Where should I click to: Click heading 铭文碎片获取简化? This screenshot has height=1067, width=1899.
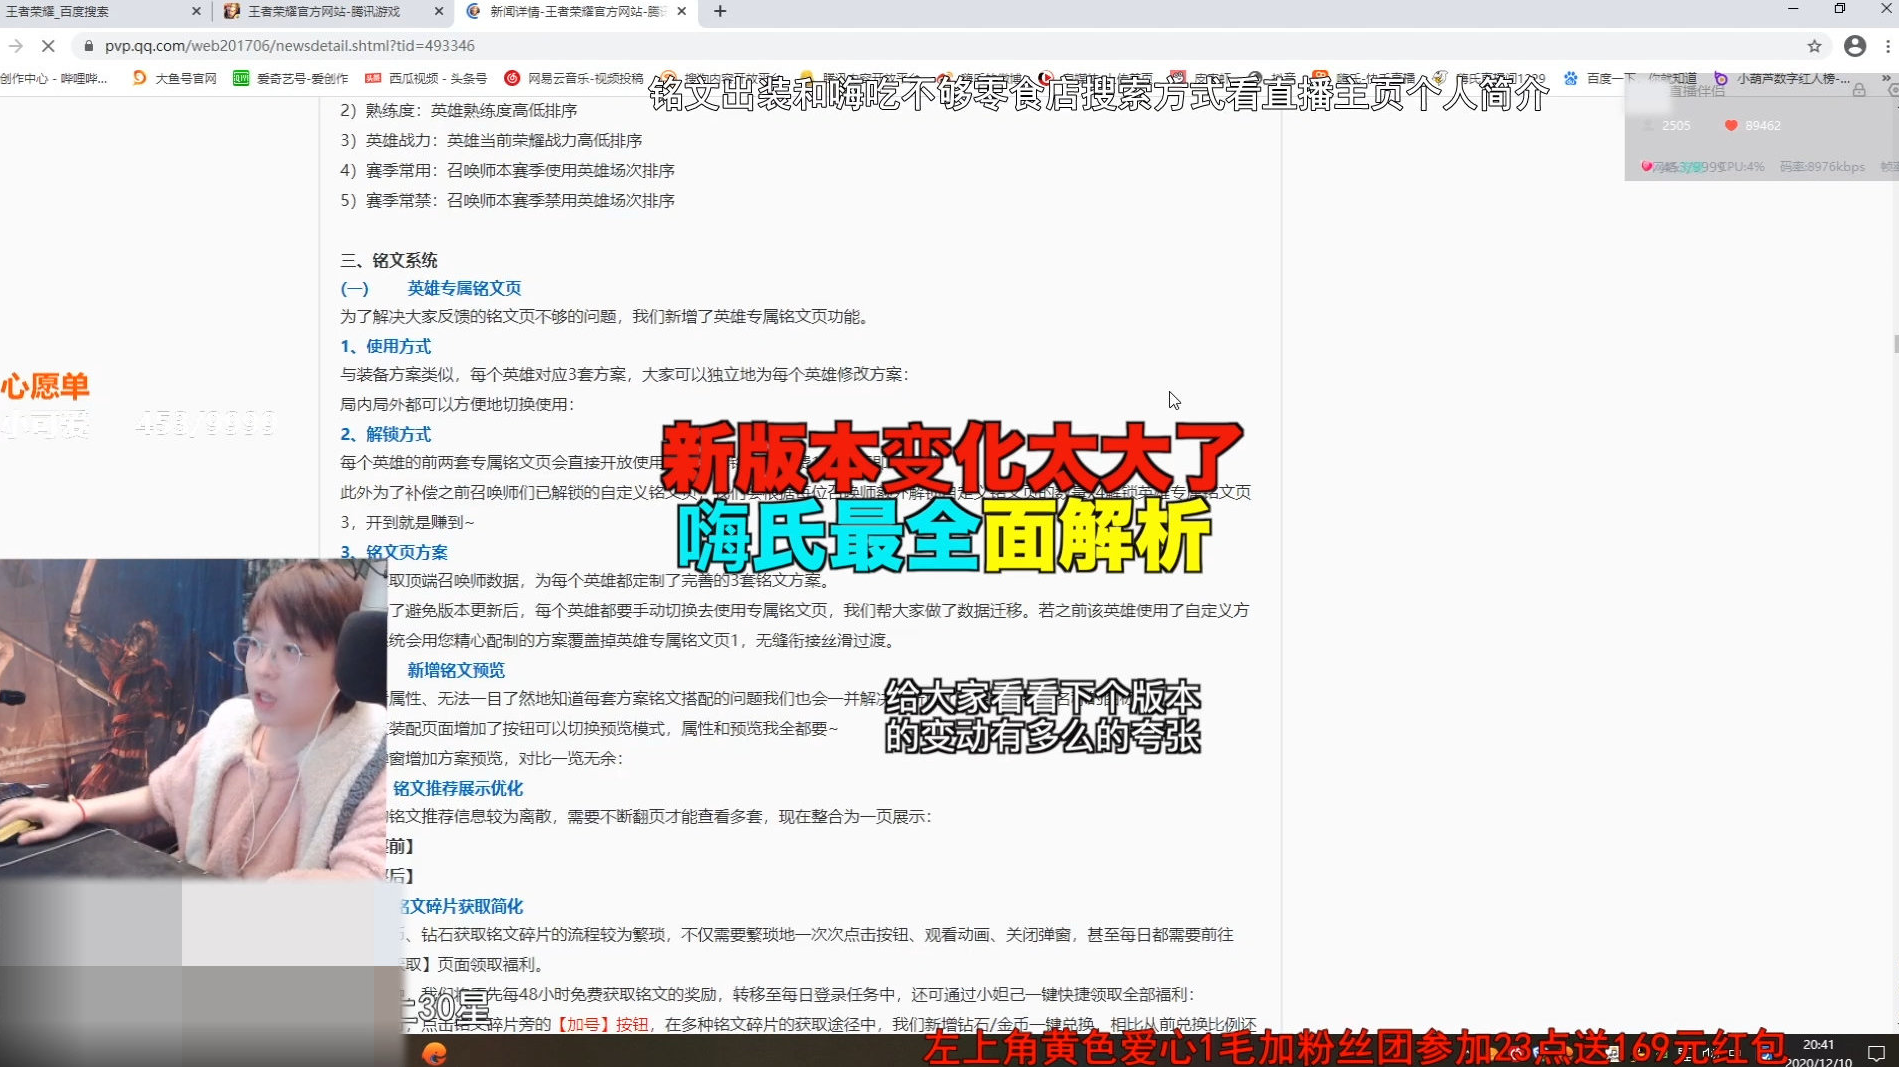pos(462,906)
